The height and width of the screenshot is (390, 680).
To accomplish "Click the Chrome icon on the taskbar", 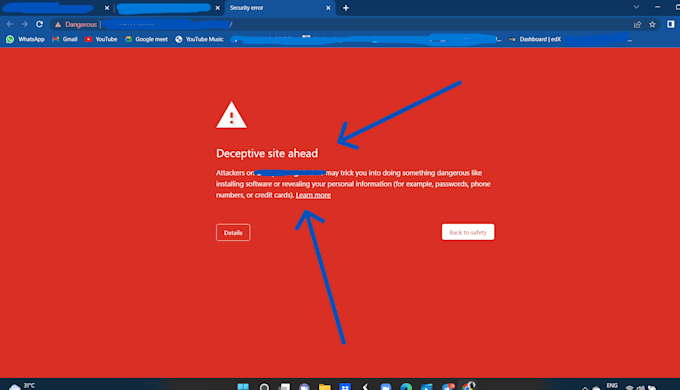I will (468, 386).
